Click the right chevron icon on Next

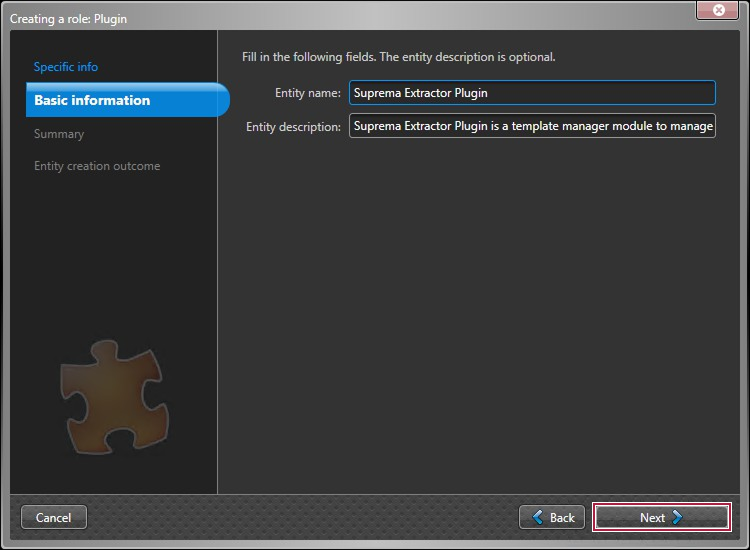tap(677, 517)
